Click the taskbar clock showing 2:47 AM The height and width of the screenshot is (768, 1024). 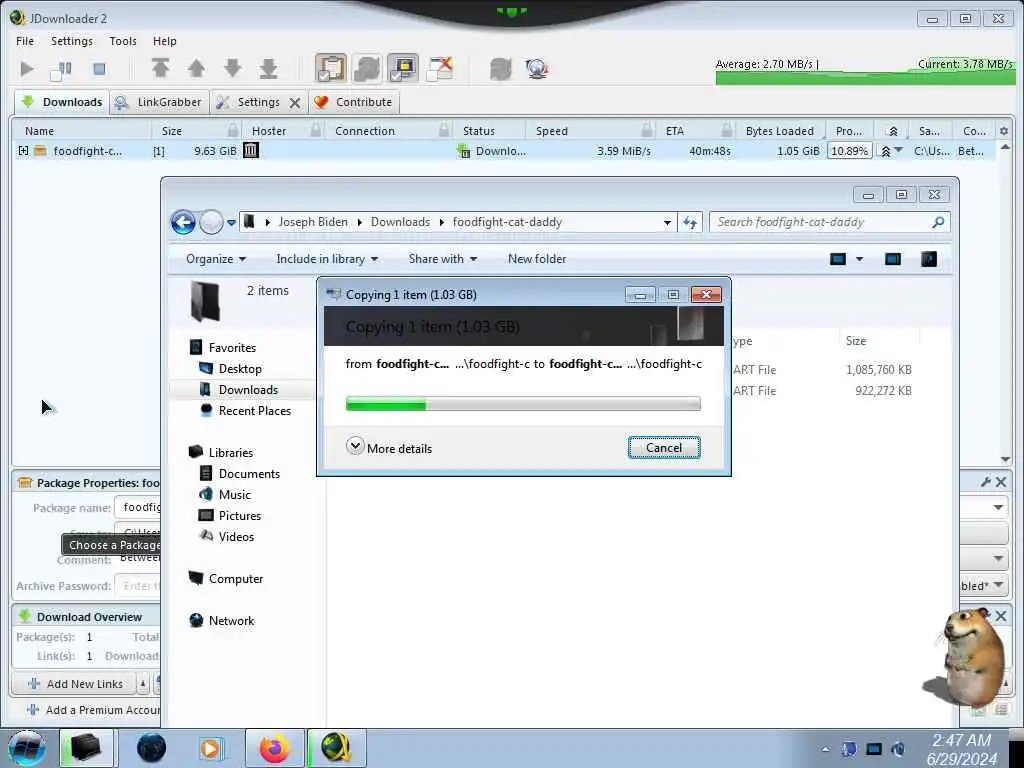click(961, 749)
